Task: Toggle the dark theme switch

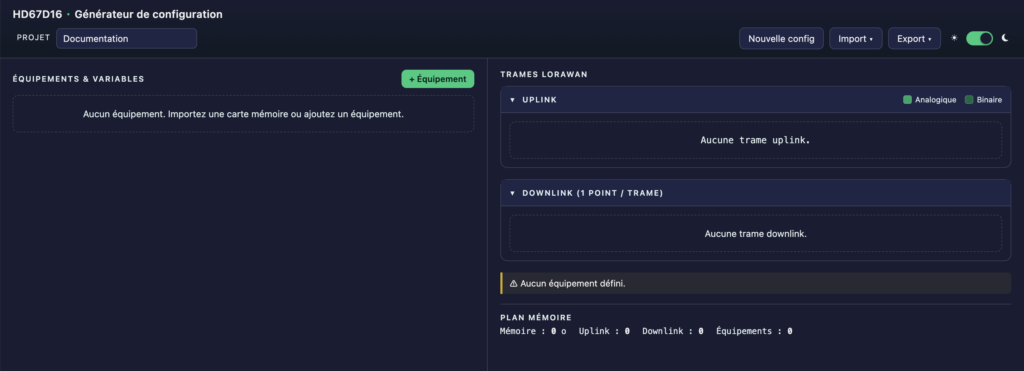Action: point(980,39)
